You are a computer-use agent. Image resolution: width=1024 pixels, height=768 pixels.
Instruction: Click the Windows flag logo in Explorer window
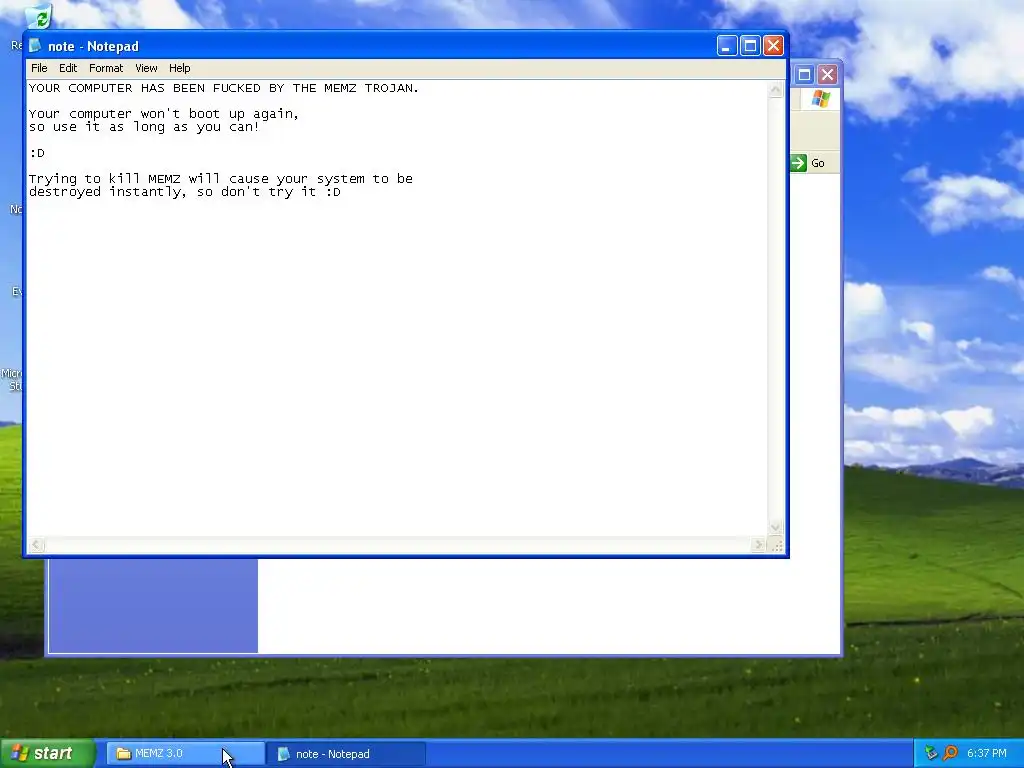pos(820,99)
